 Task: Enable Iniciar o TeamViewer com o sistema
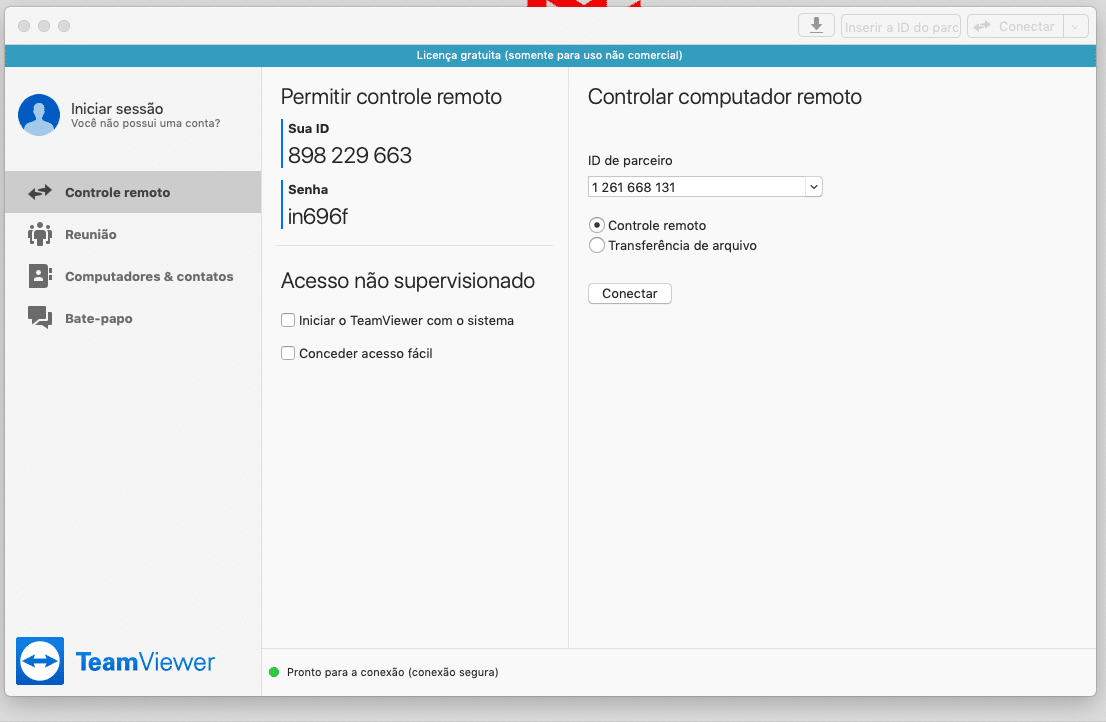click(x=288, y=320)
